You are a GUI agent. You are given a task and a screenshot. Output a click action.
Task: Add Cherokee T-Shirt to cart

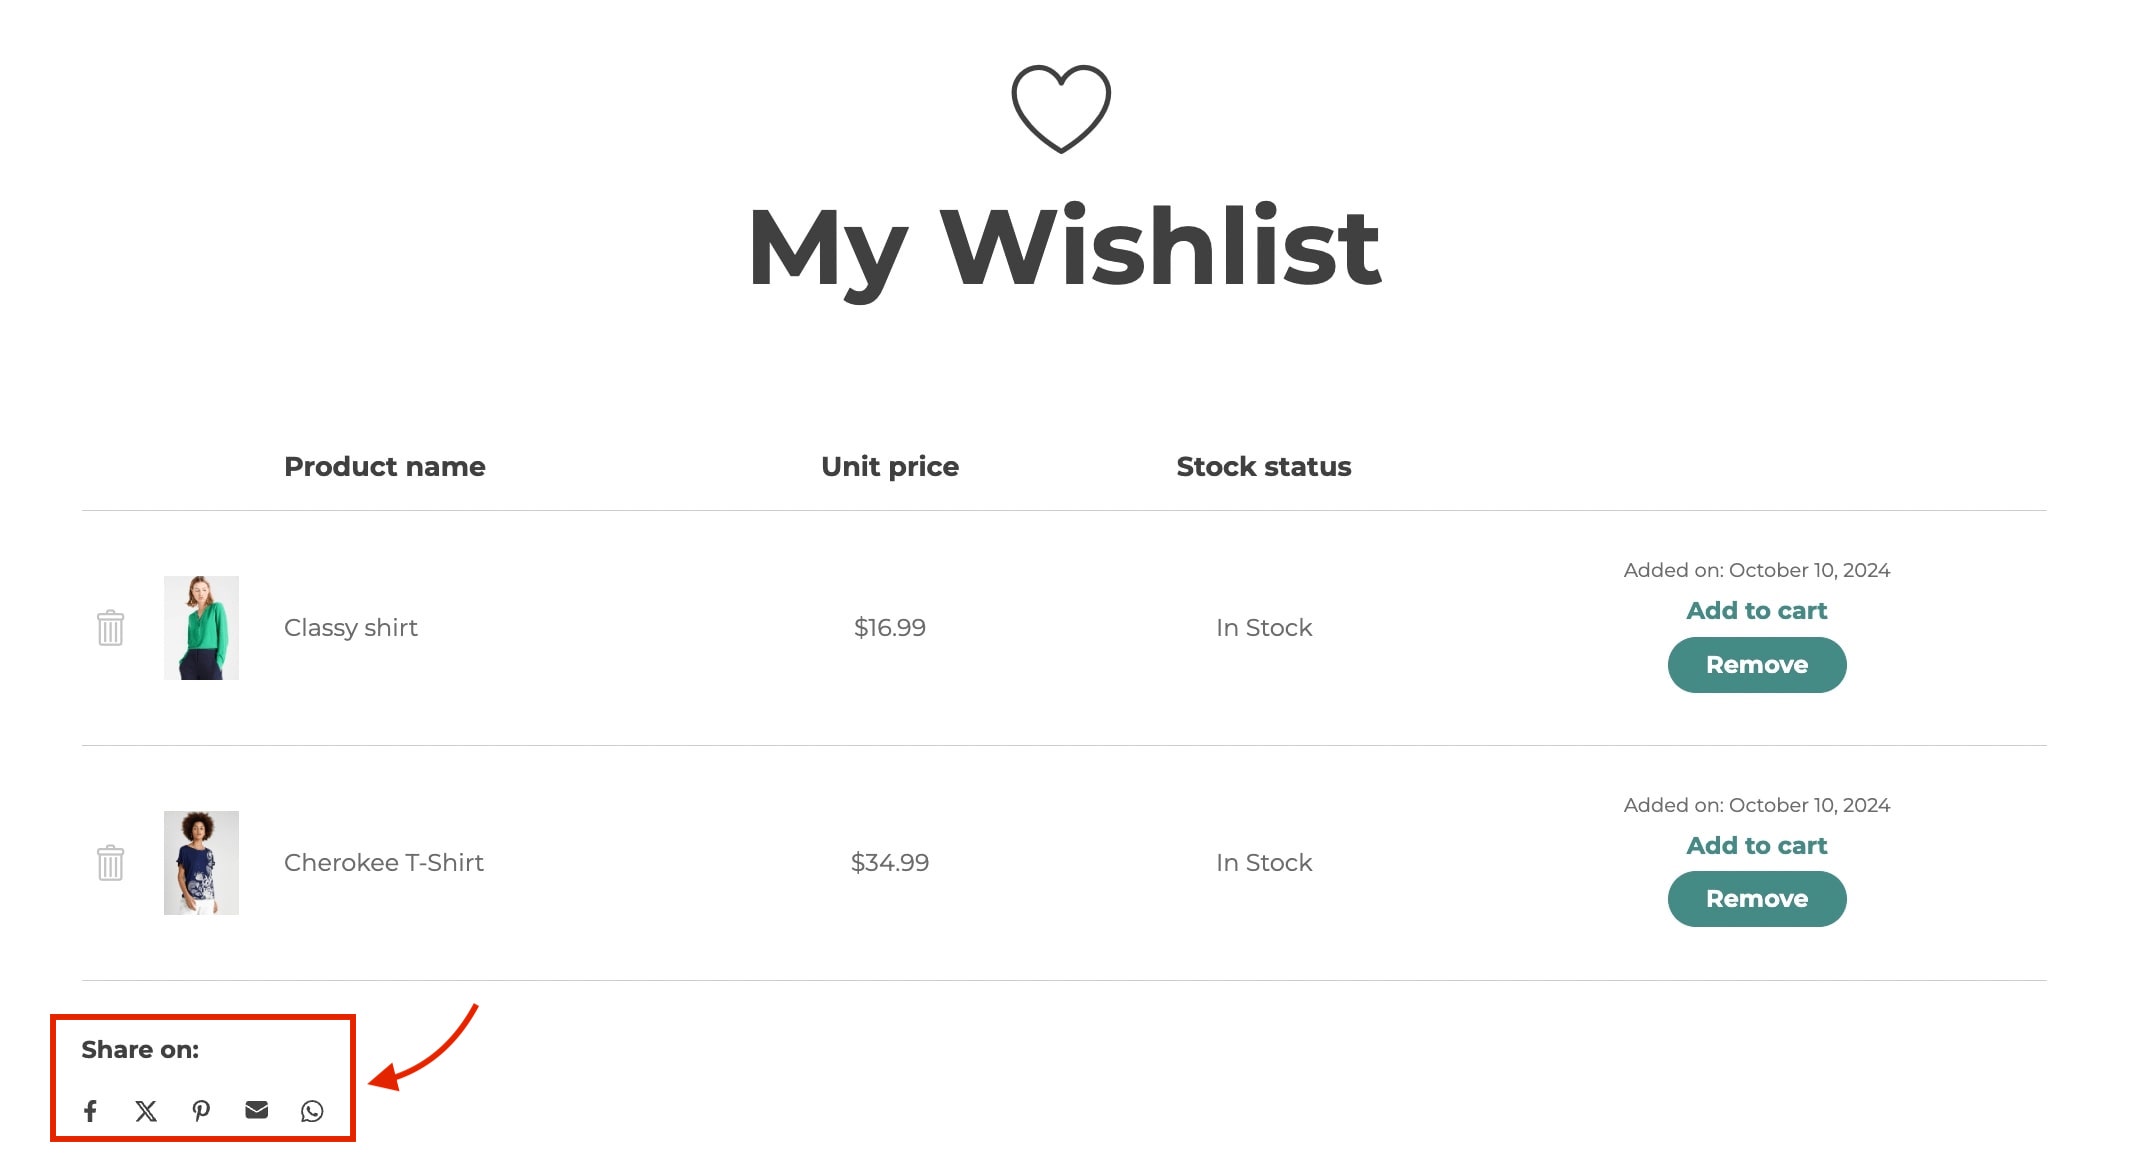(x=1757, y=846)
